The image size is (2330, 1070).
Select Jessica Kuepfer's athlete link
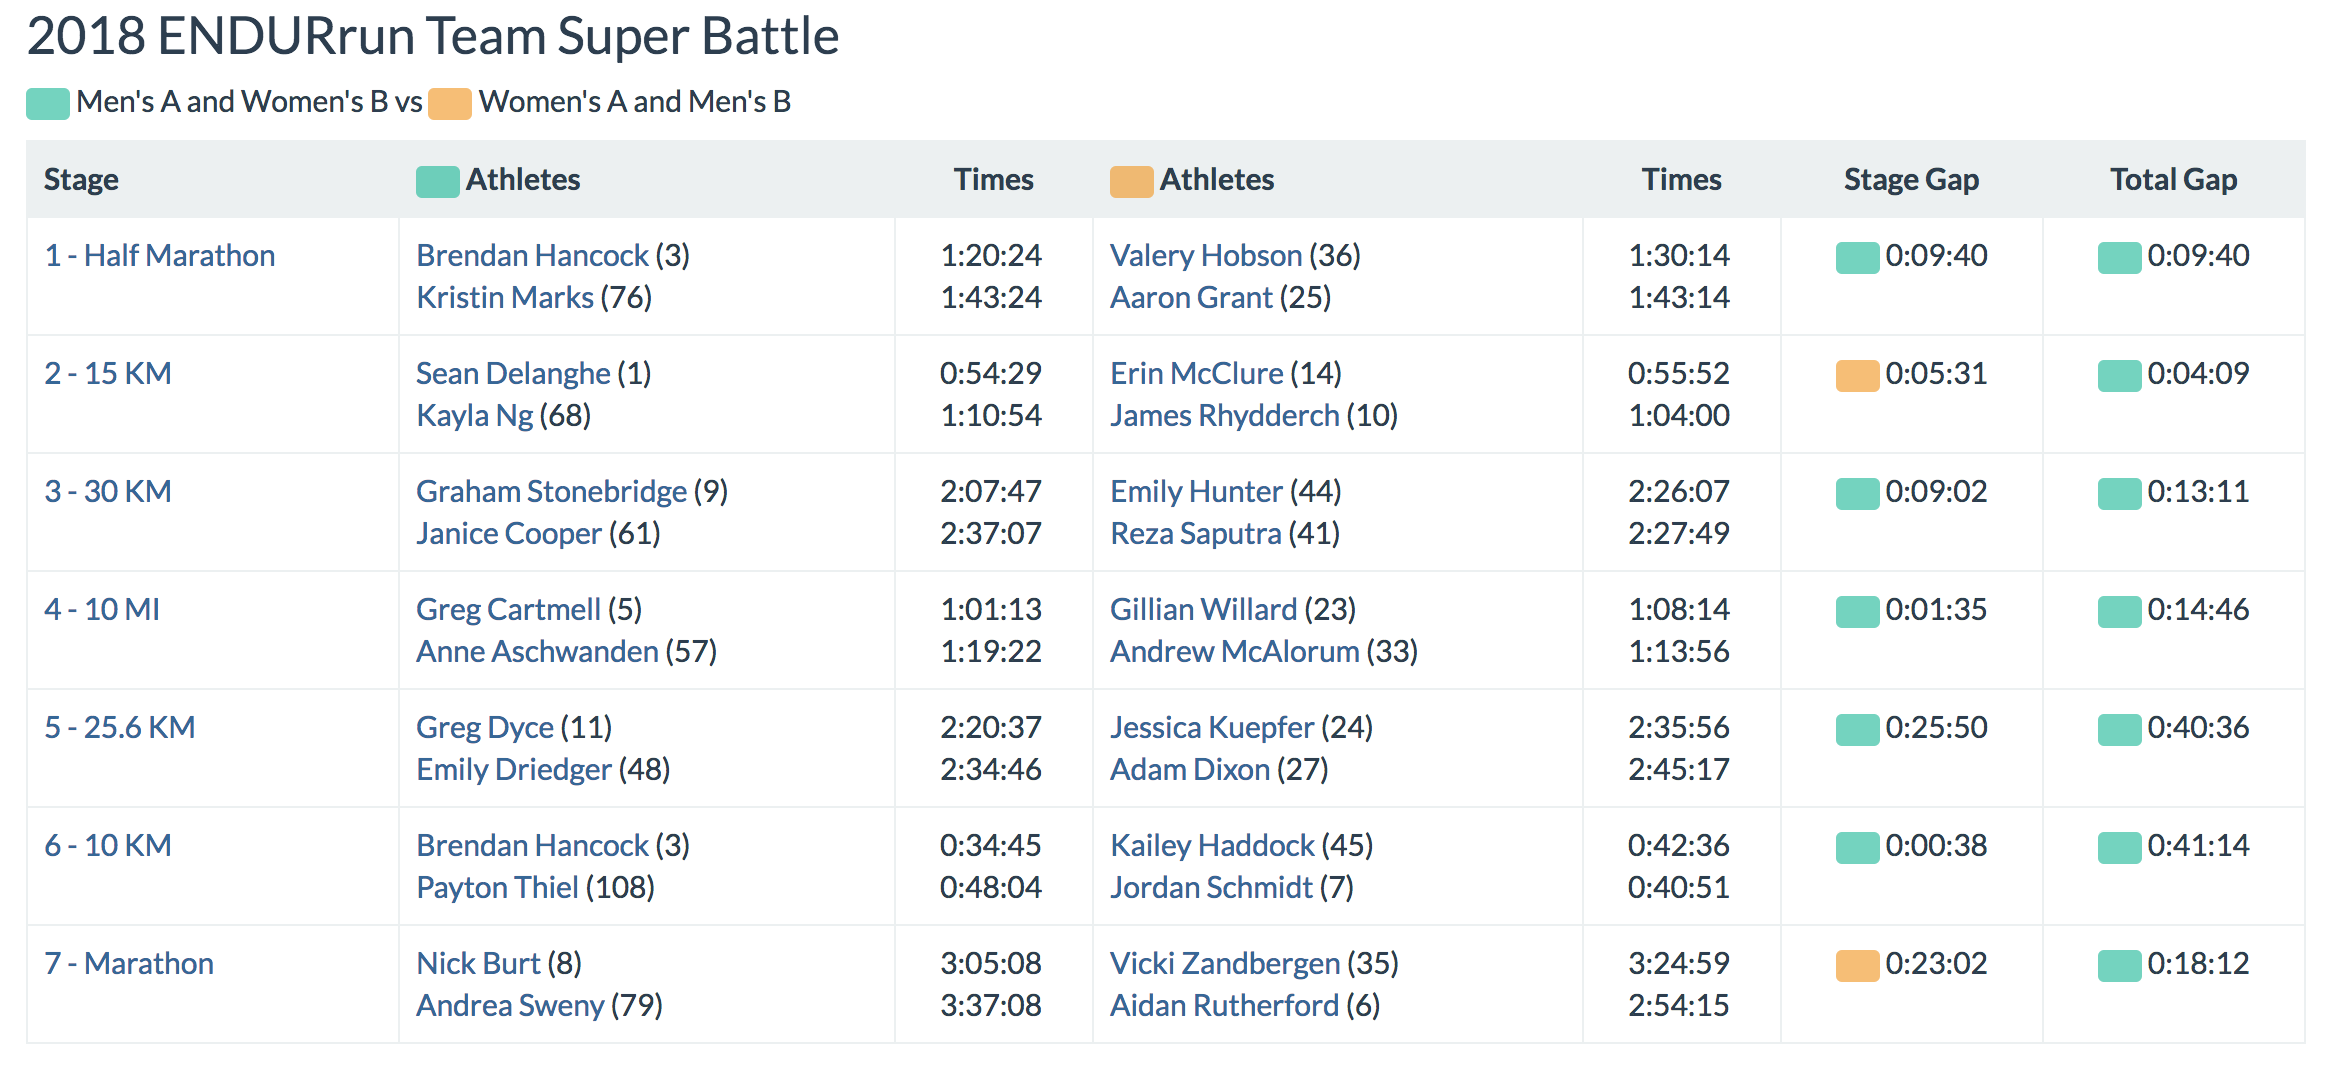tap(1211, 728)
